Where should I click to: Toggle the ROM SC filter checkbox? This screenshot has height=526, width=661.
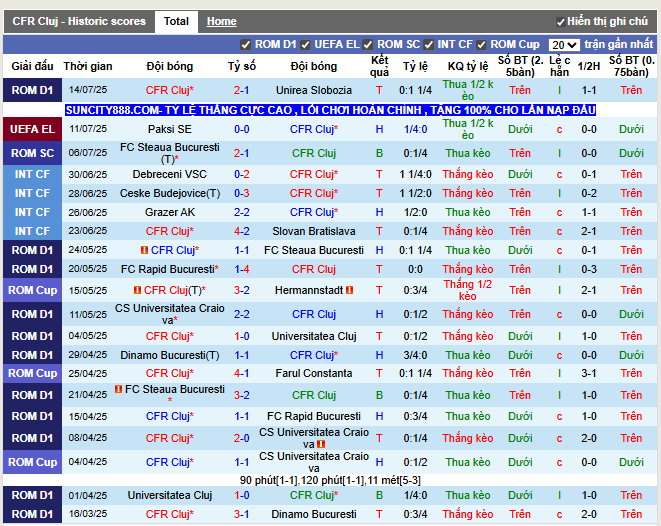tap(368, 45)
